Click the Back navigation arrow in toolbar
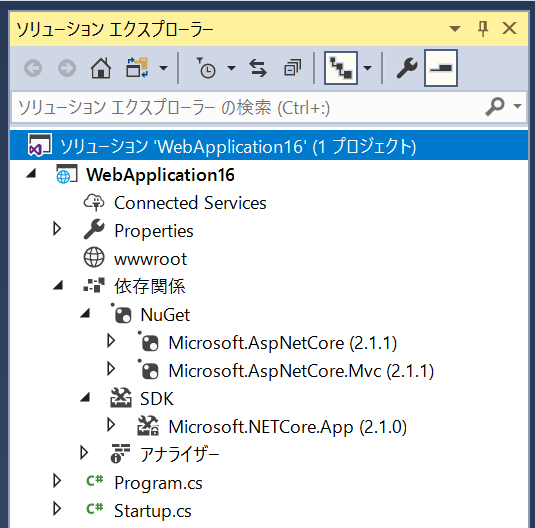The image size is (535, 528). pos(33,68)
